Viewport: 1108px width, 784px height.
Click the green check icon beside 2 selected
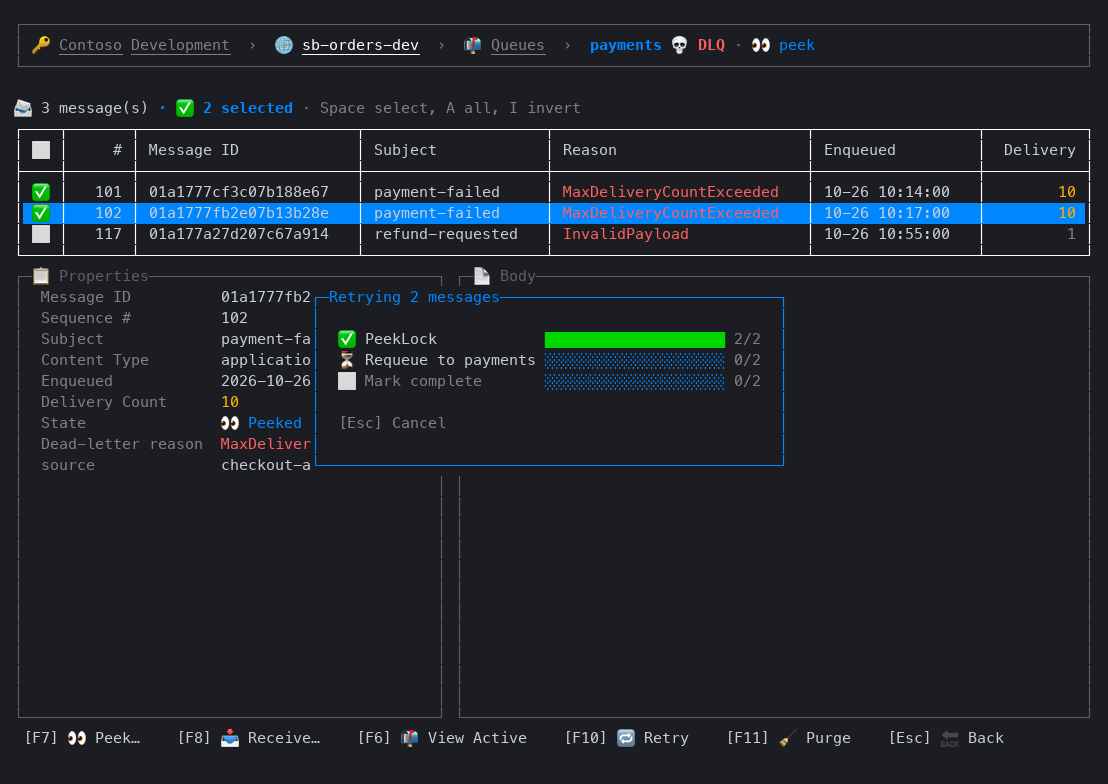point(185,108)
